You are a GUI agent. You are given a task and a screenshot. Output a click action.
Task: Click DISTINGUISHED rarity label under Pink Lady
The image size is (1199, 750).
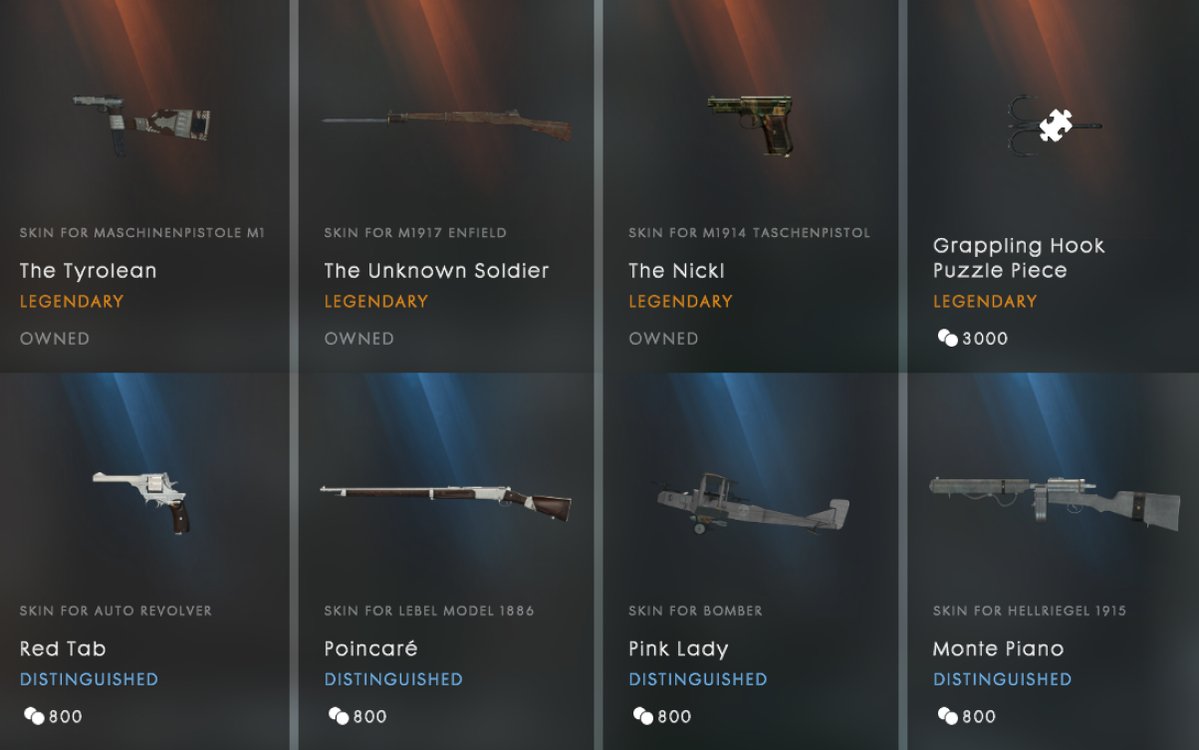697,679
